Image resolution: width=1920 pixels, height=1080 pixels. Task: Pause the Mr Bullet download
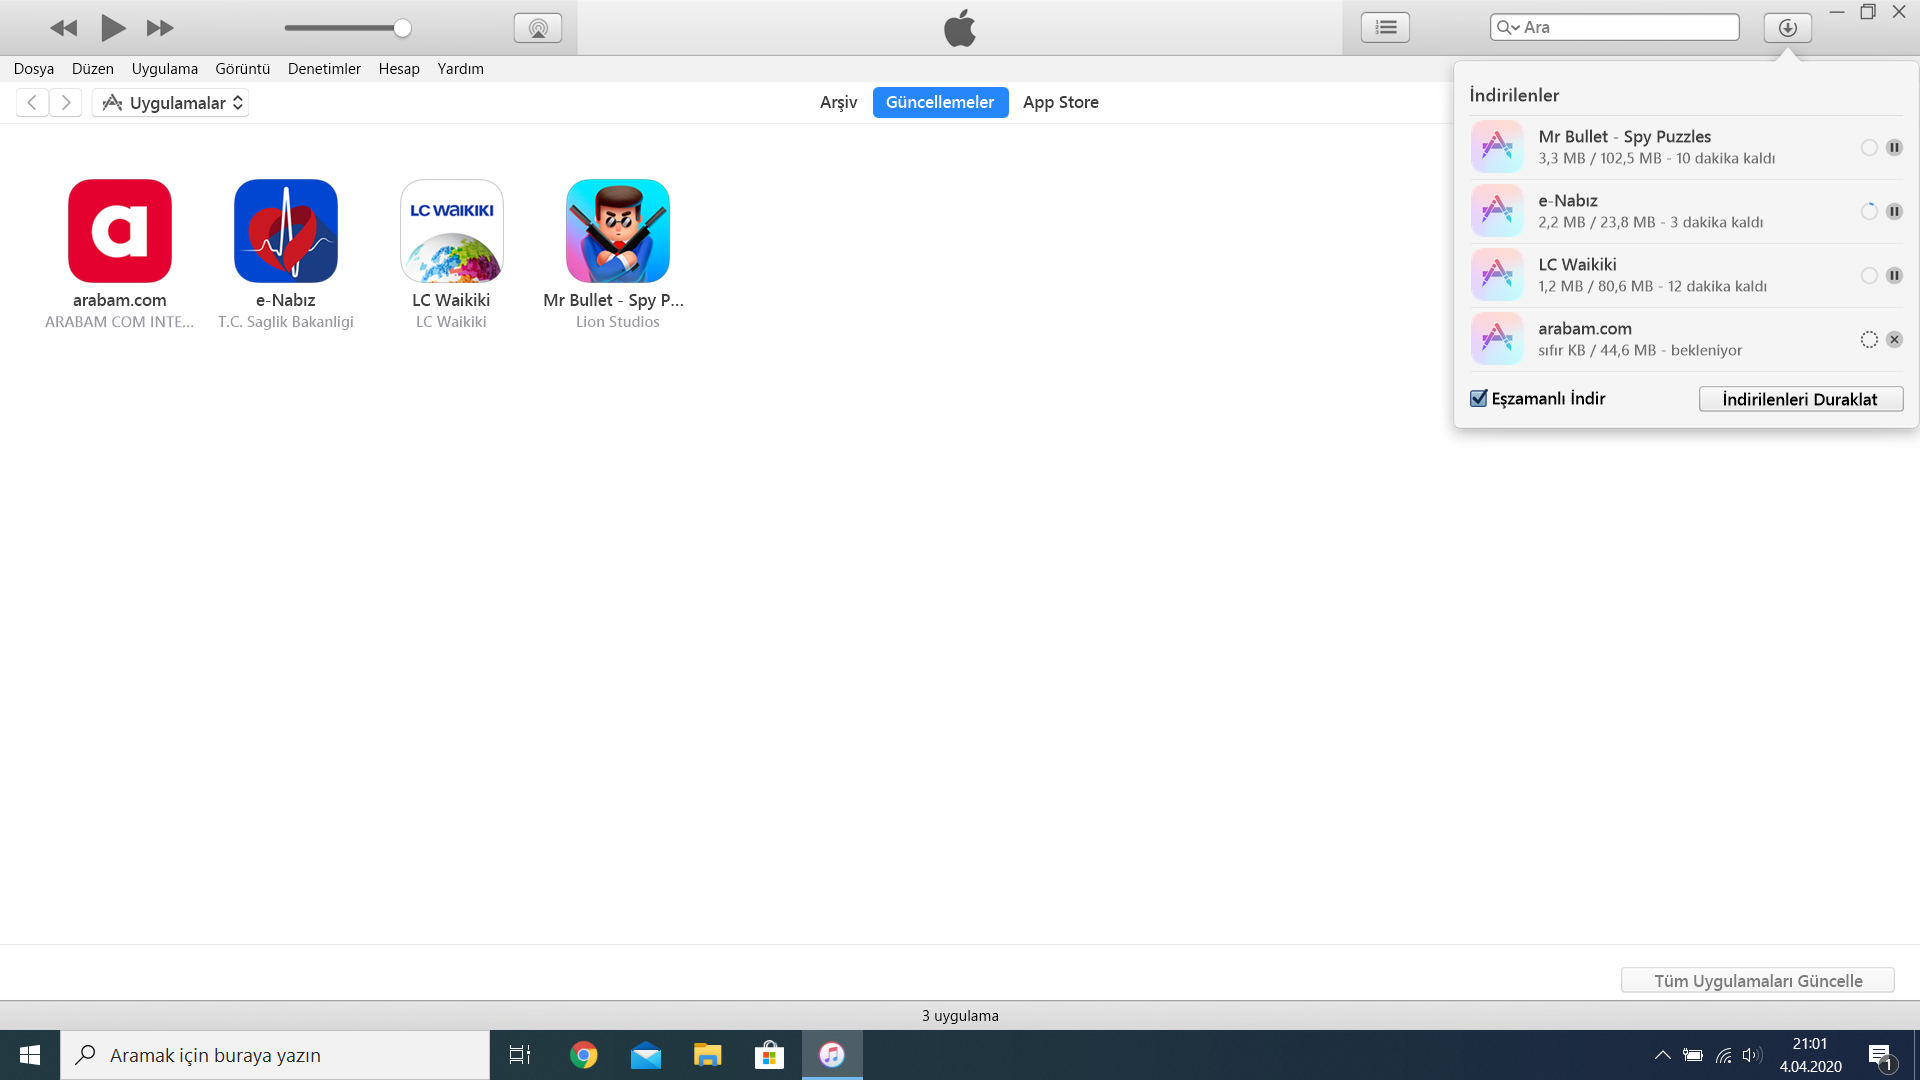pyautogui.click(x=1894, y=148)
